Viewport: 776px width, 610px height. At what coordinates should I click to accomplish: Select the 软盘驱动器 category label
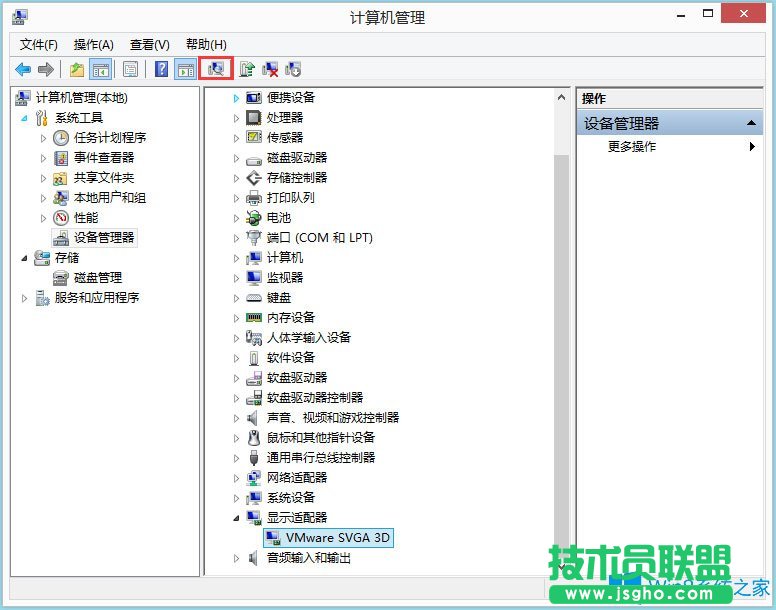(297, 378)
